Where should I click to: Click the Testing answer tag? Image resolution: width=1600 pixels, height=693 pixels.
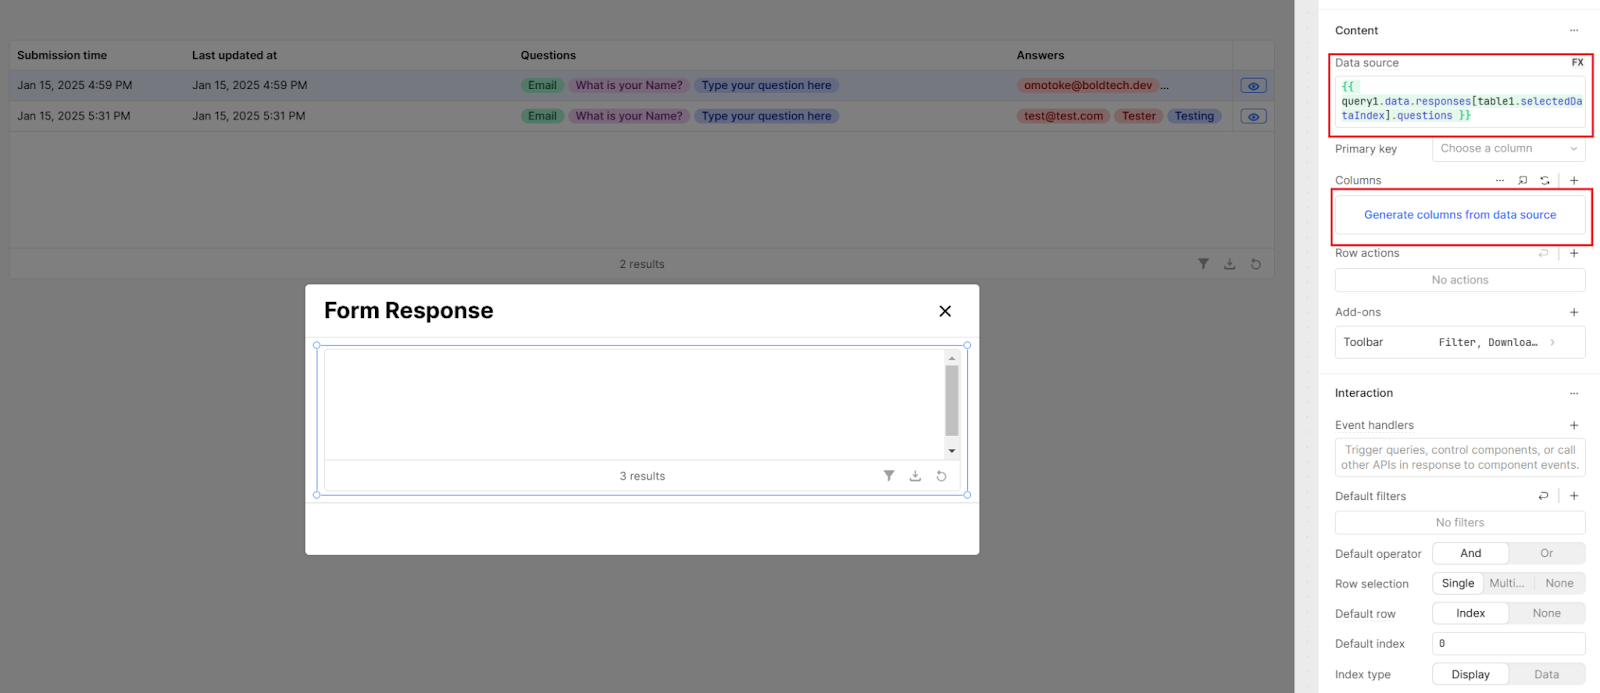[x=1194, y=117]
